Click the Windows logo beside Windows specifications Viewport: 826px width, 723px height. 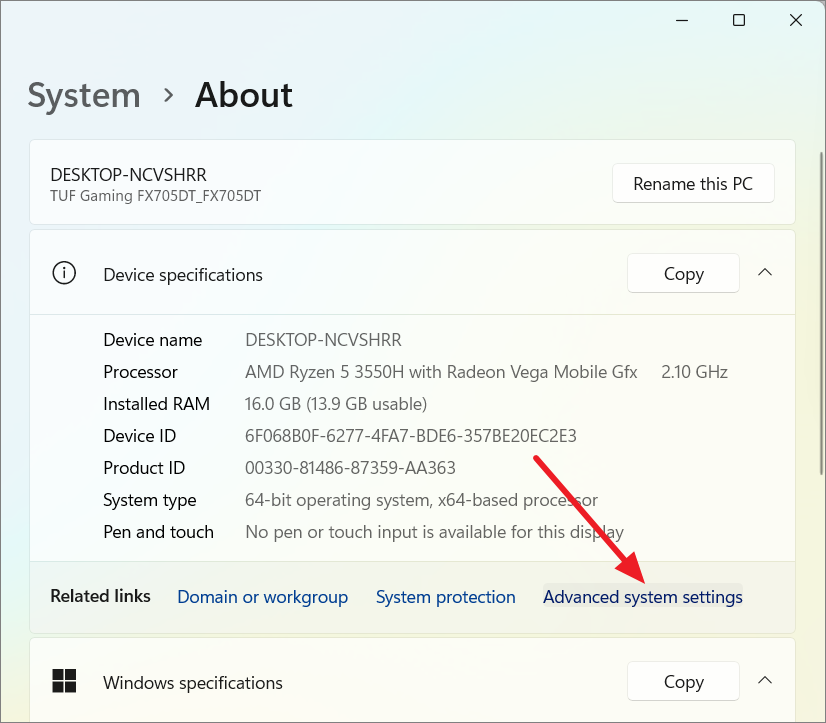coord(64,681)
